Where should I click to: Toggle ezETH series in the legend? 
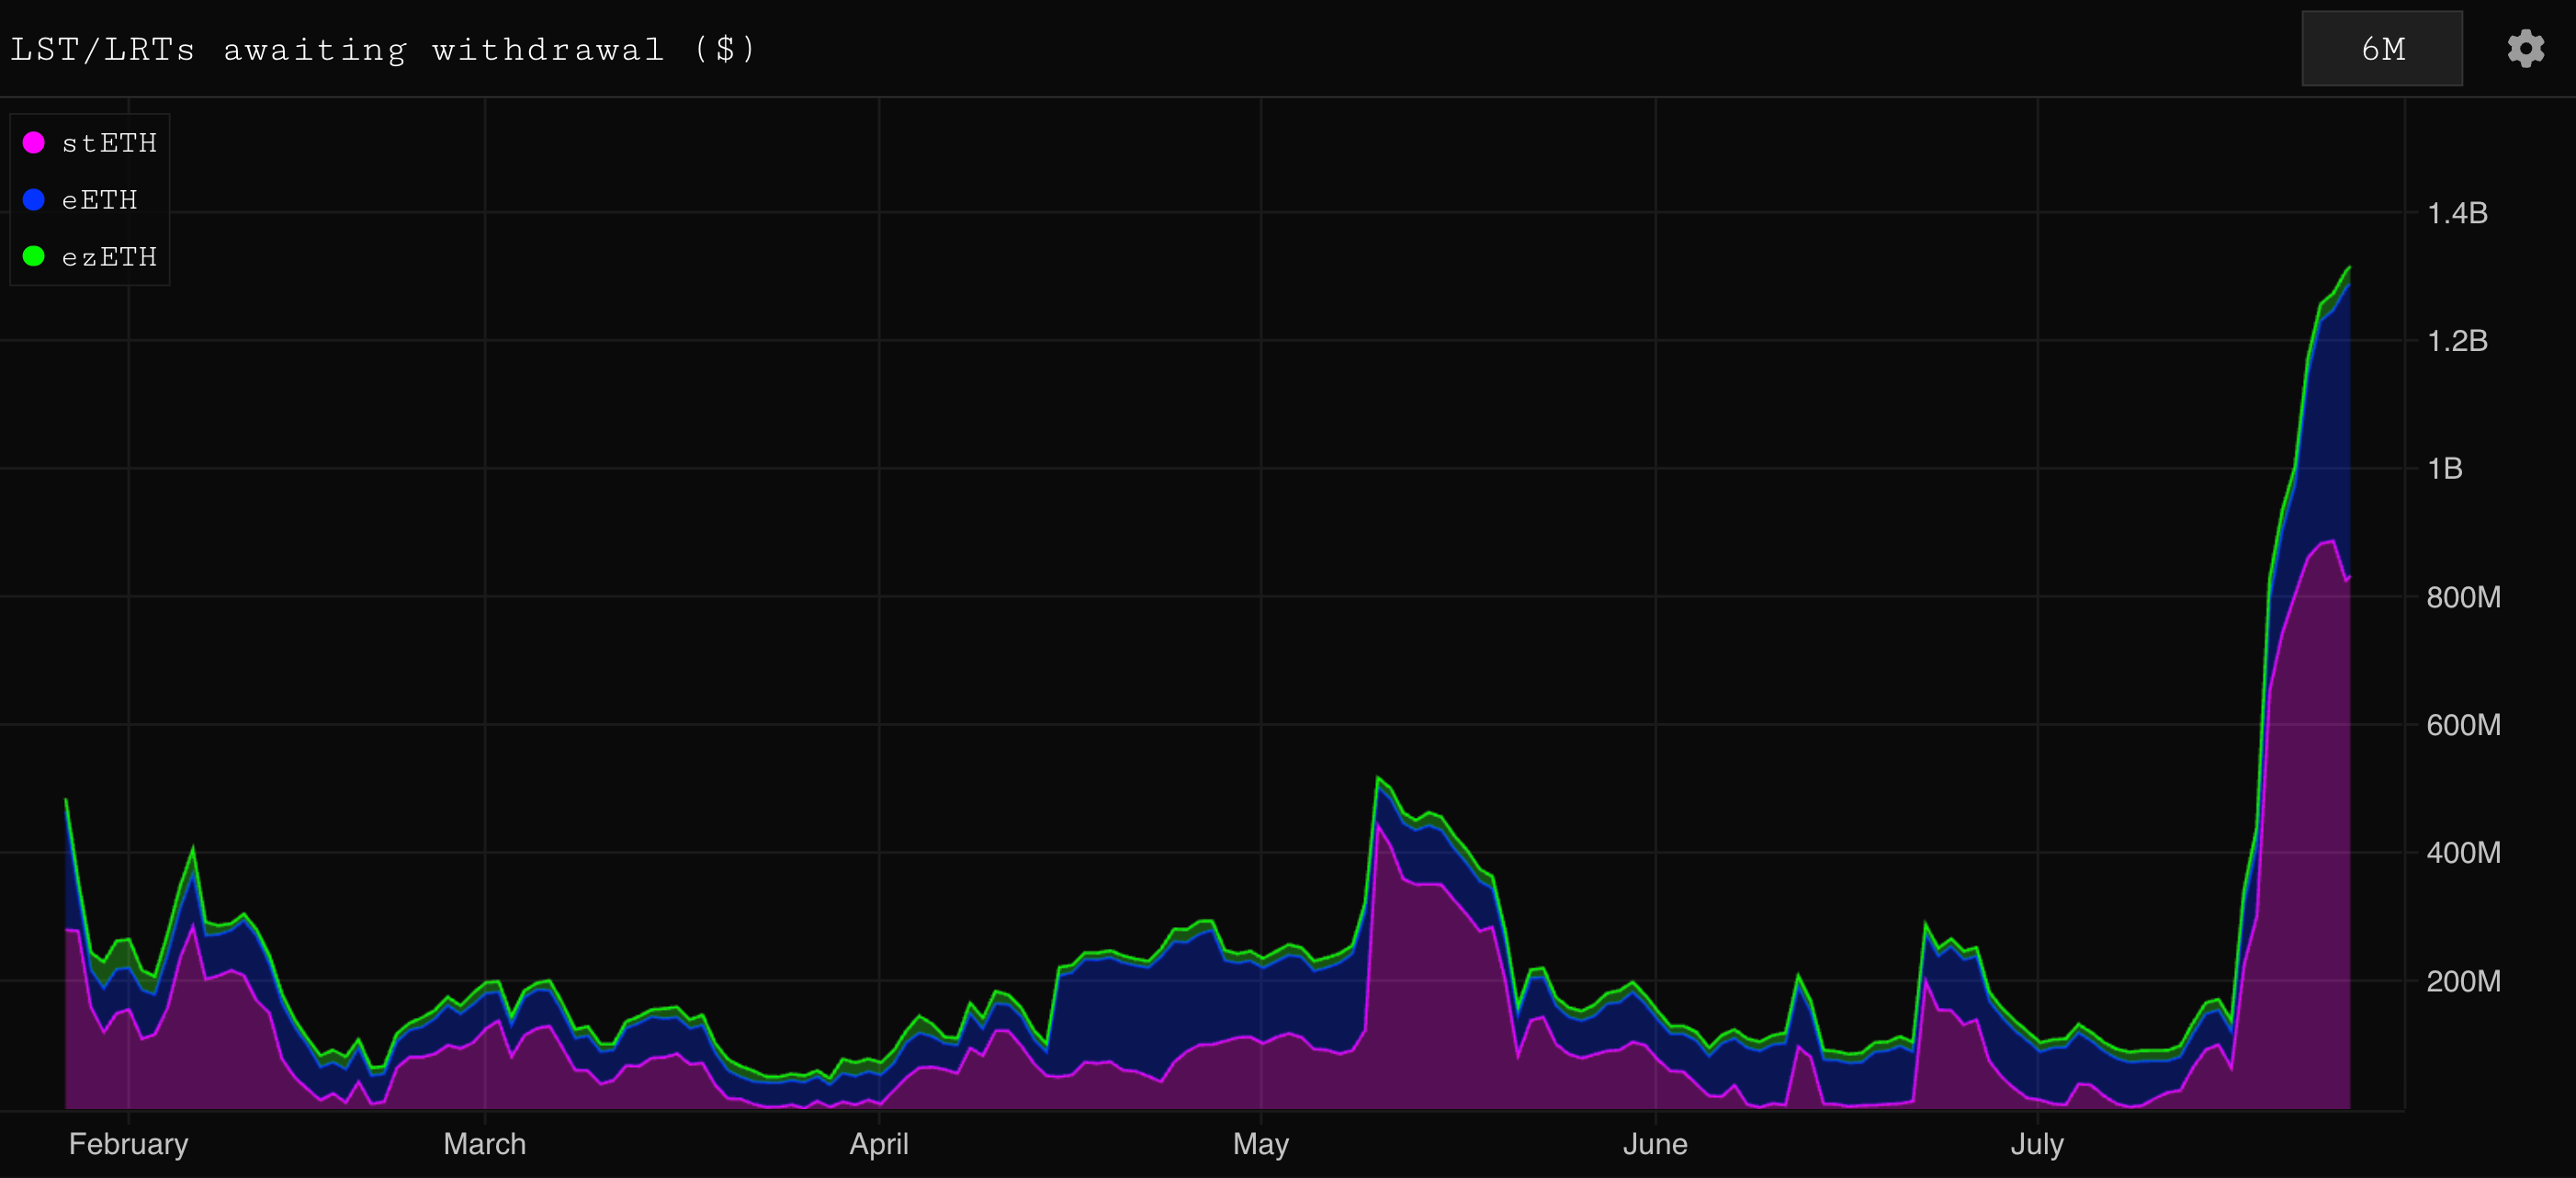[x=109, y=257]
